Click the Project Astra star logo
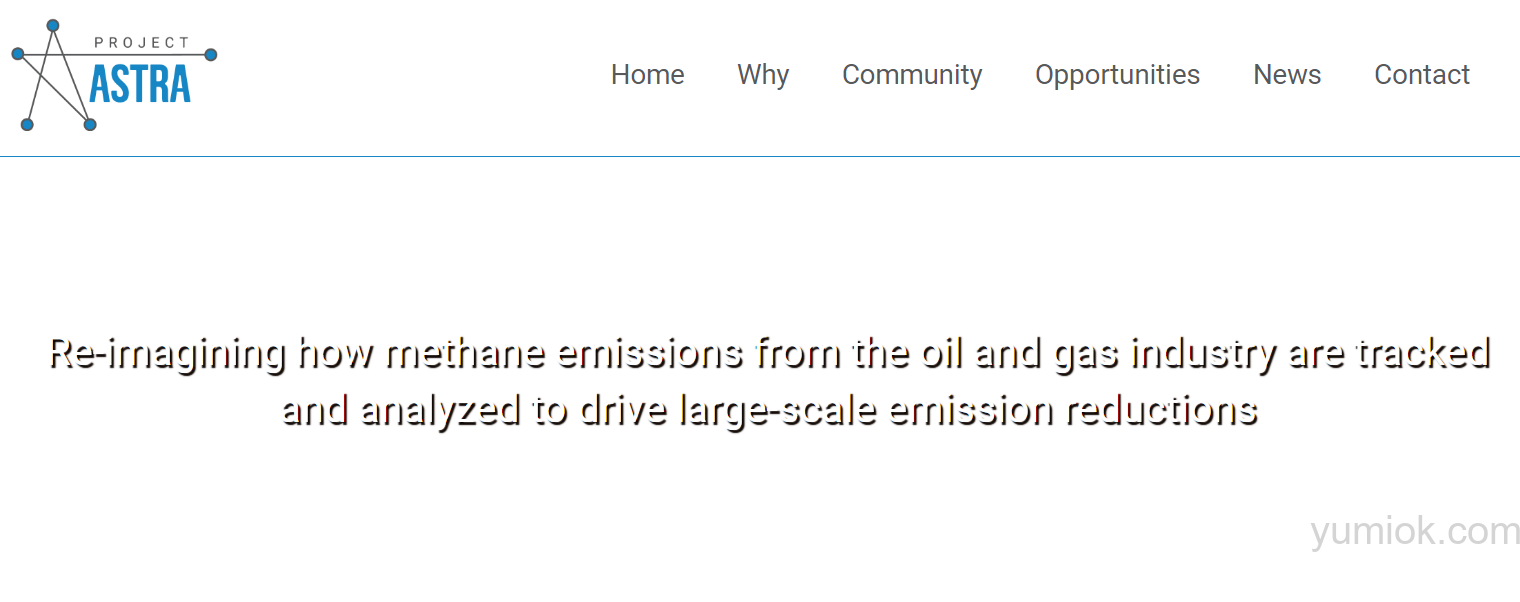1520x602 pixels. click(114, 75)
